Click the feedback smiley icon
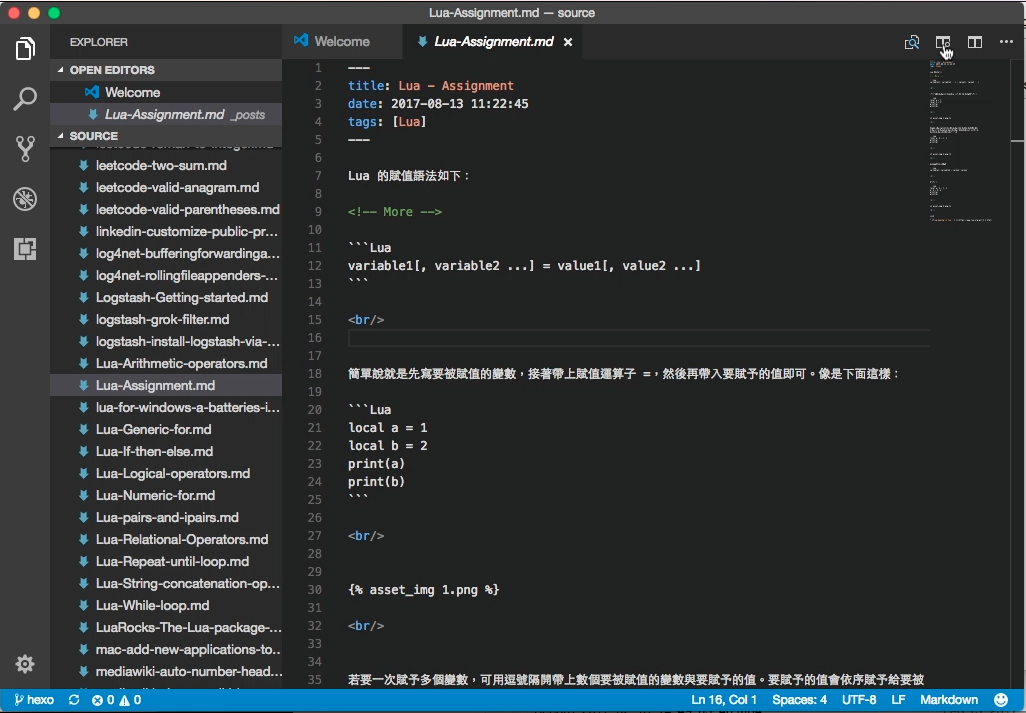The image size is (1026, 713). (x=1001, y=700)
